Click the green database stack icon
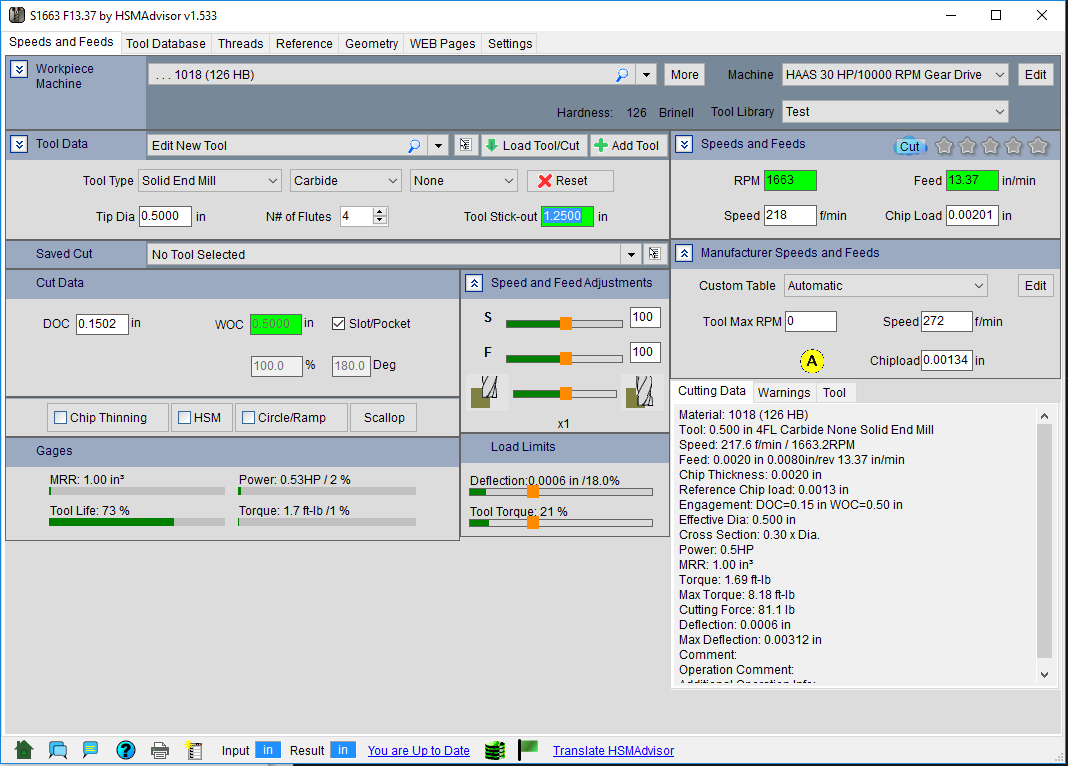 coord(494,750)
